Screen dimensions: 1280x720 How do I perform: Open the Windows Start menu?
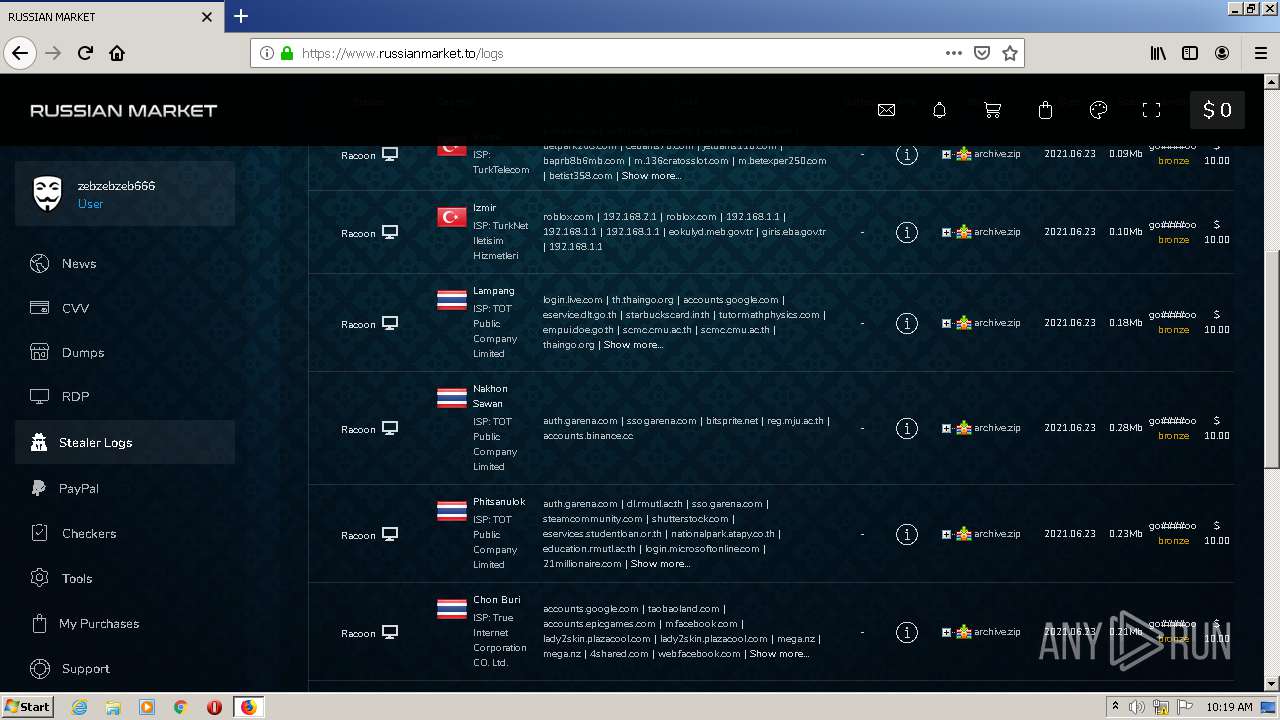(28, 706)
